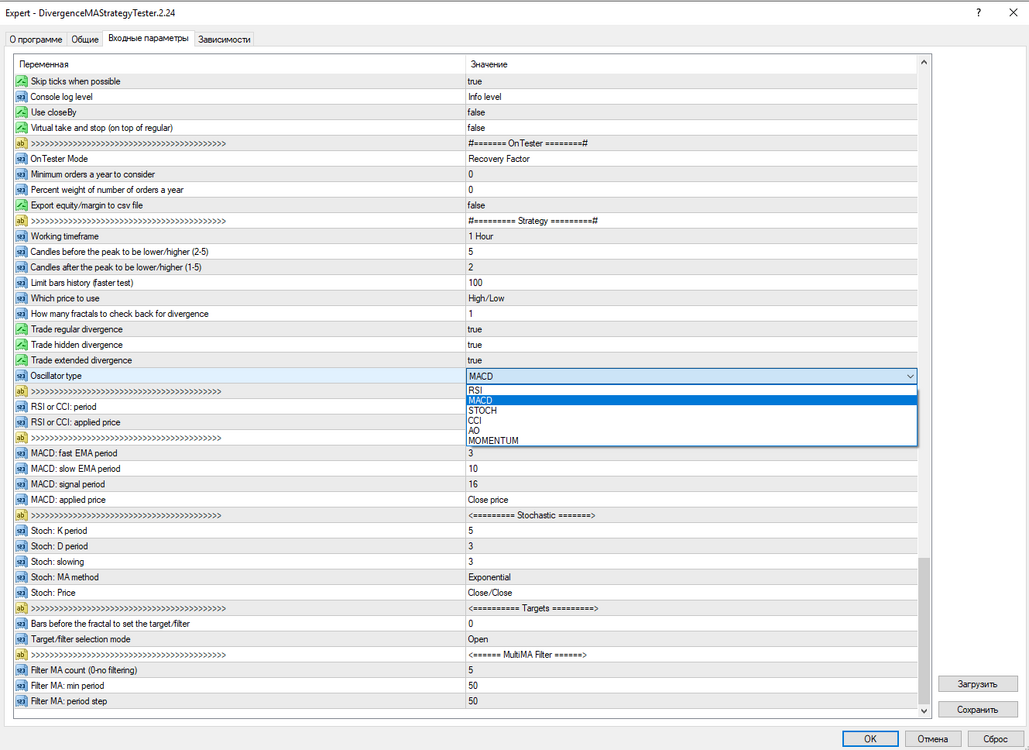
Task: Click the icon beside Which price to use
Action: coord(22,299)
